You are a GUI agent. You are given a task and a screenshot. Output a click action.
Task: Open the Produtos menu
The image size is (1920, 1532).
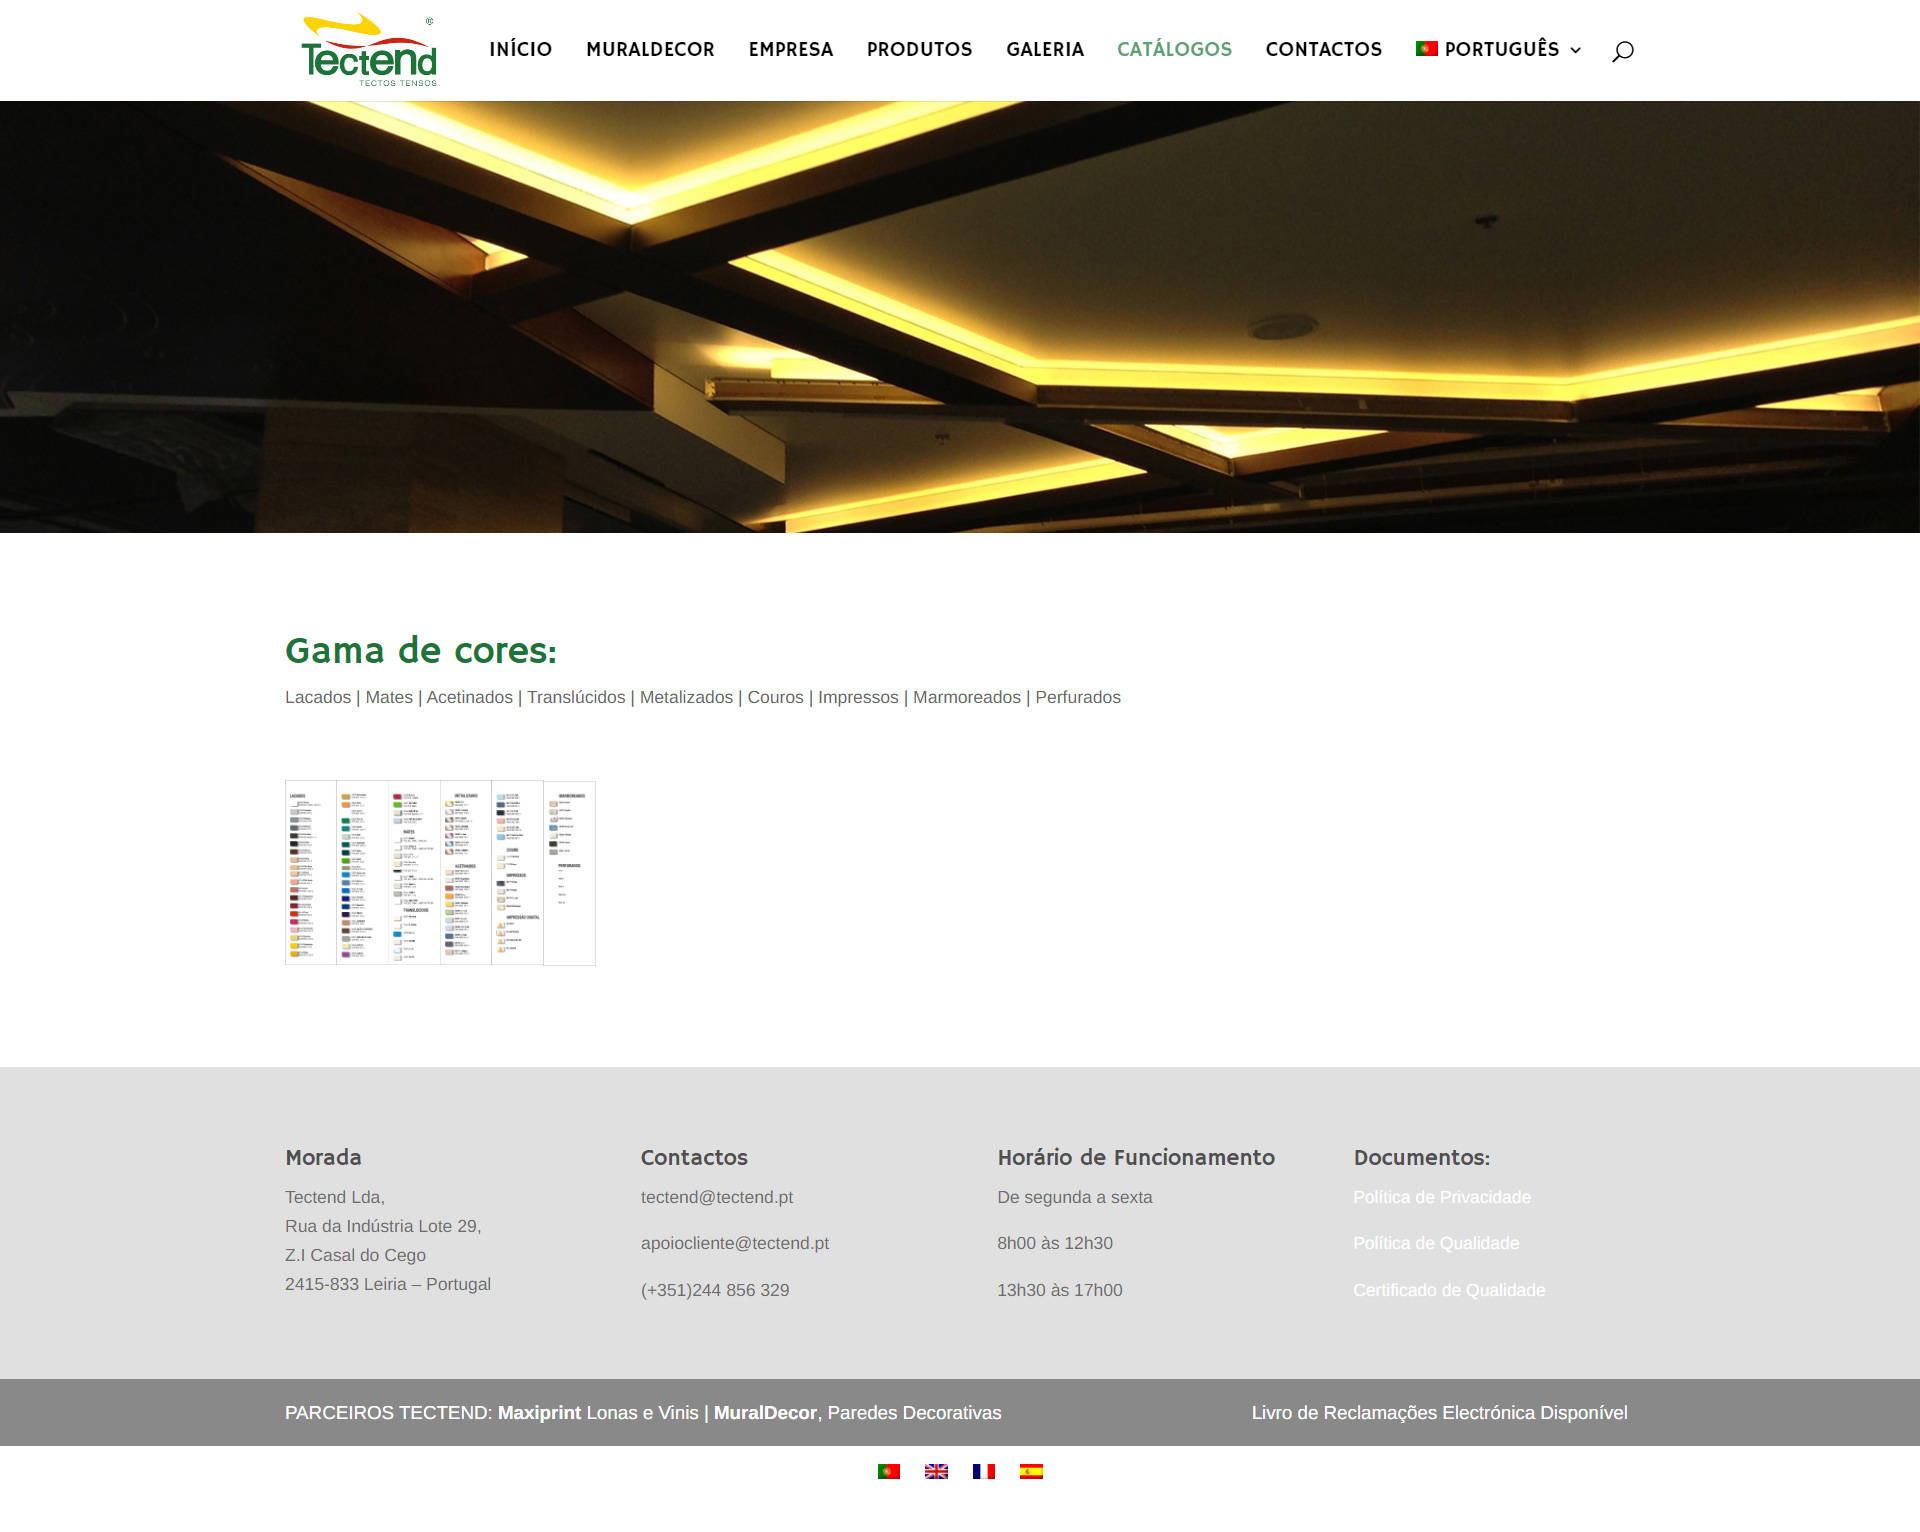(x=919, y=49)
